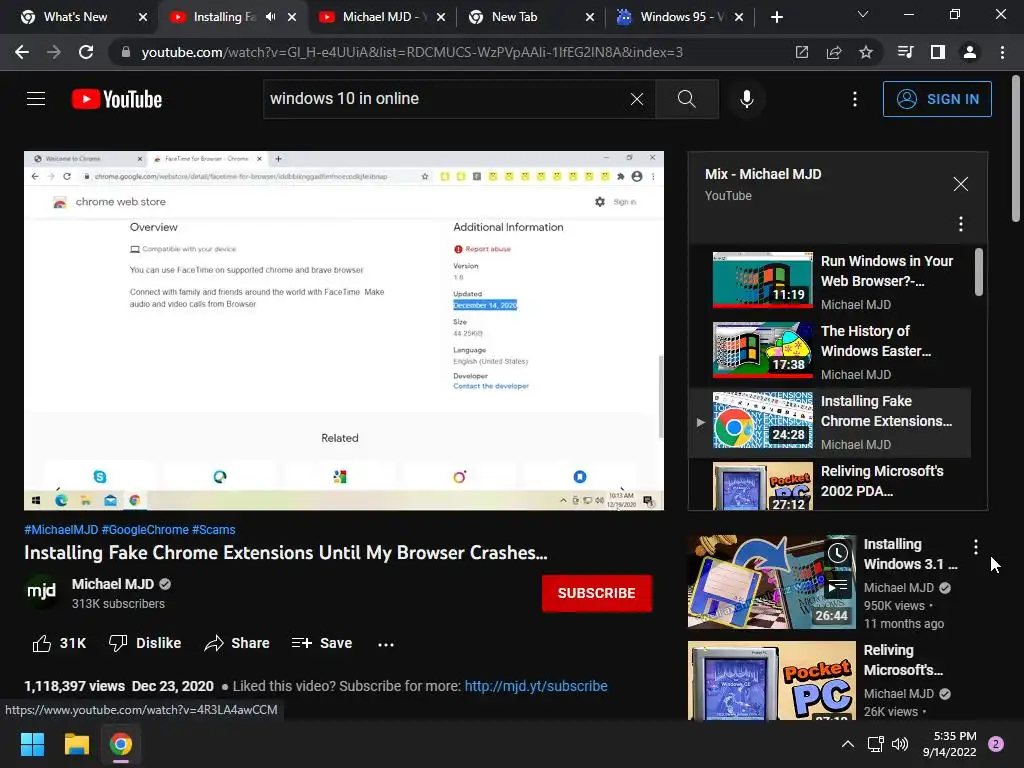Share the video

[237, 643]
